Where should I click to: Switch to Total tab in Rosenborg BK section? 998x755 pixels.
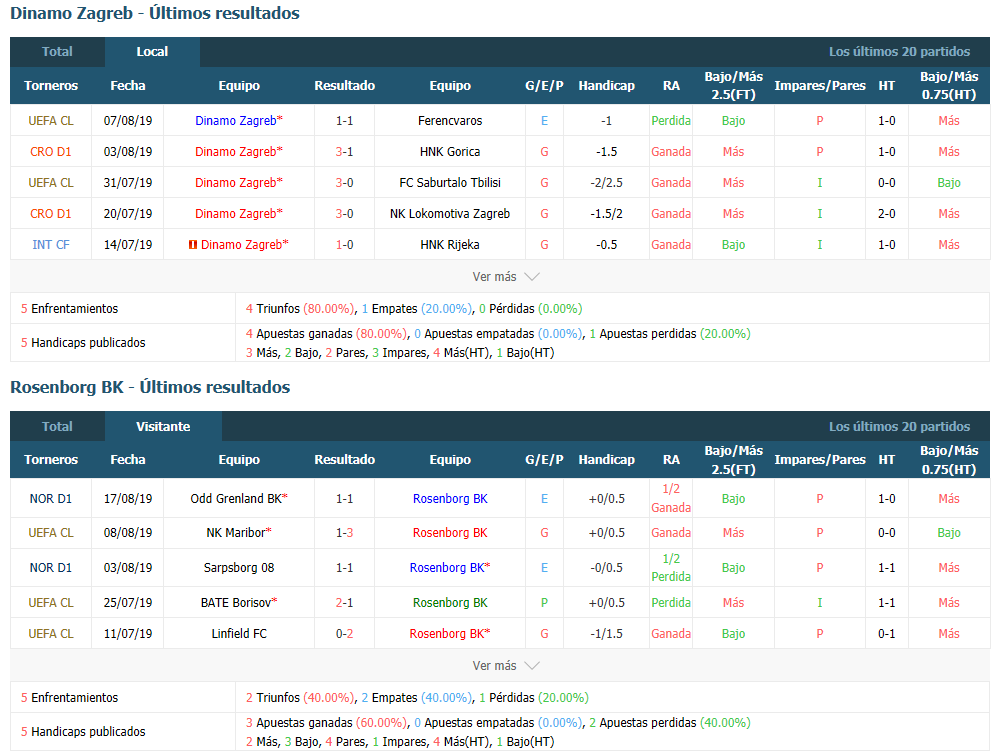[57, 427]
